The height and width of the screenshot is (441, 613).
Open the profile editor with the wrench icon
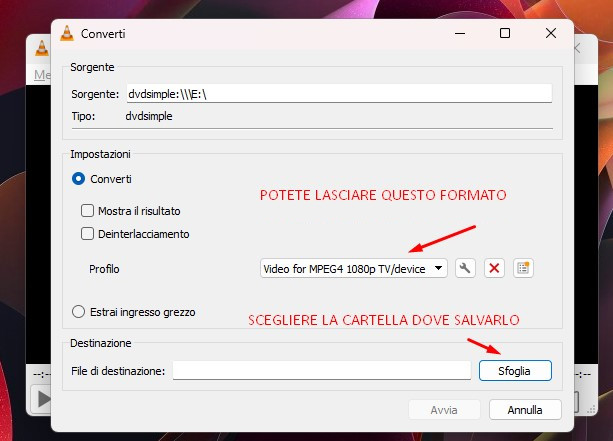464,268
